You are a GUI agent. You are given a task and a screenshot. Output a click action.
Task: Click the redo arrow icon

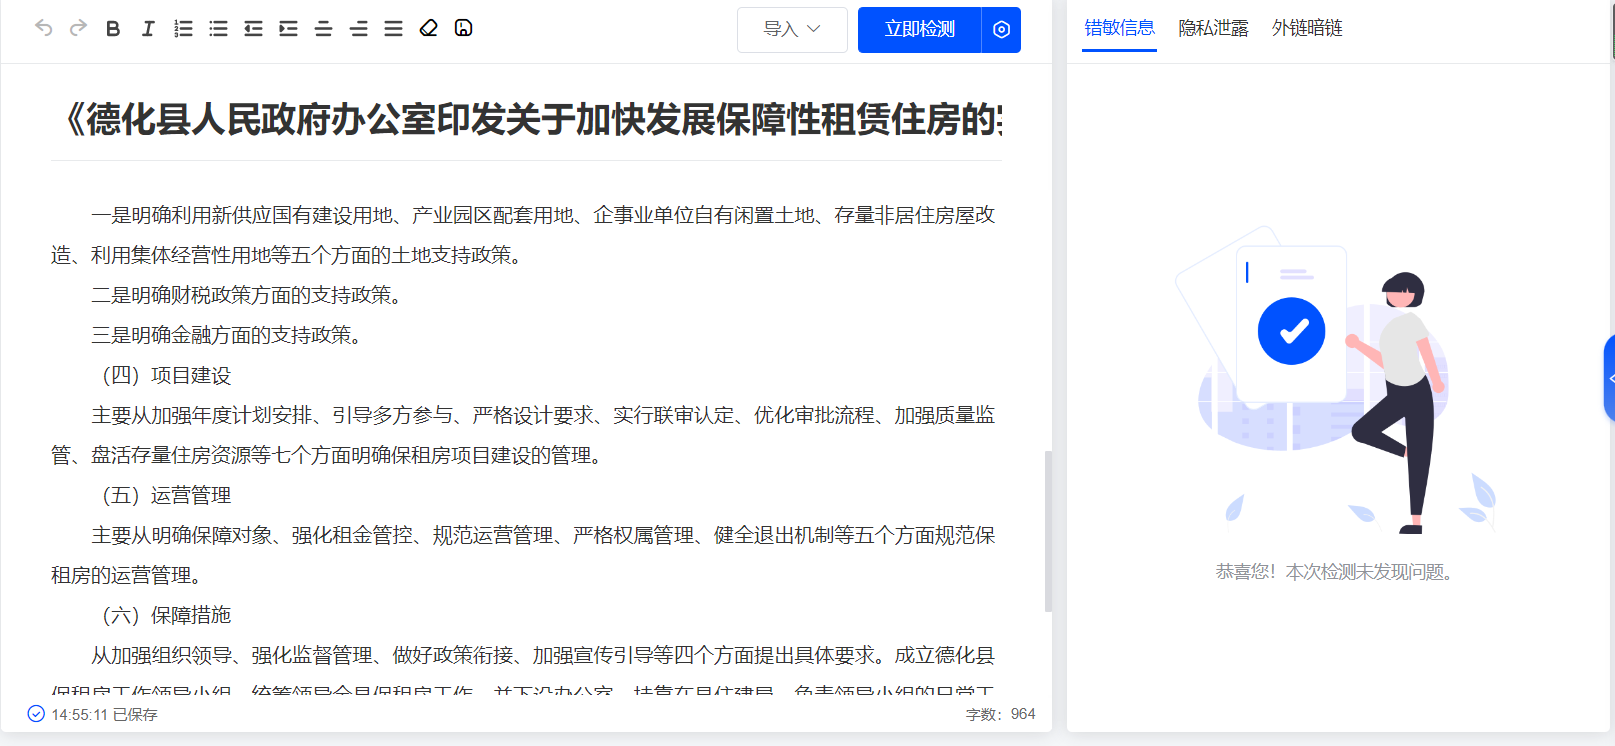coord(78,28)
